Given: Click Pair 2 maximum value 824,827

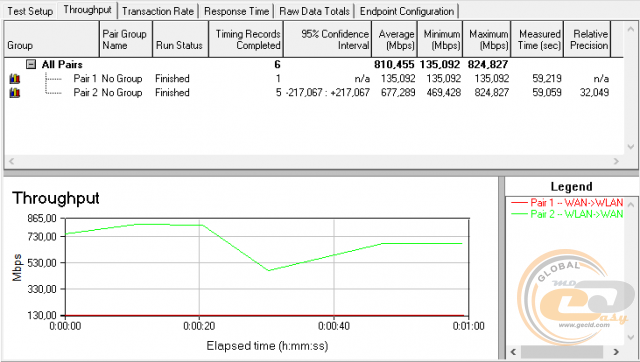Looking at the screenshot, I should point(491,93).
